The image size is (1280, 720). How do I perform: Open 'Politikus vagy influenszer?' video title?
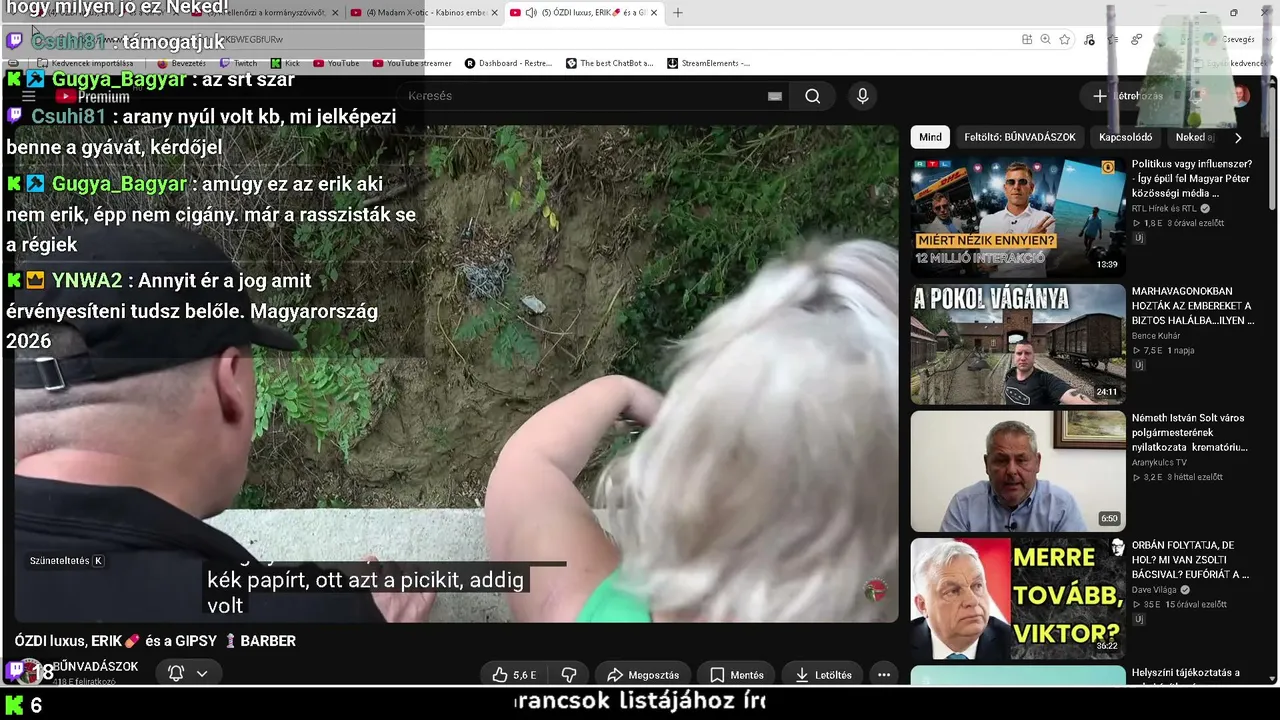coord(1192,178)
